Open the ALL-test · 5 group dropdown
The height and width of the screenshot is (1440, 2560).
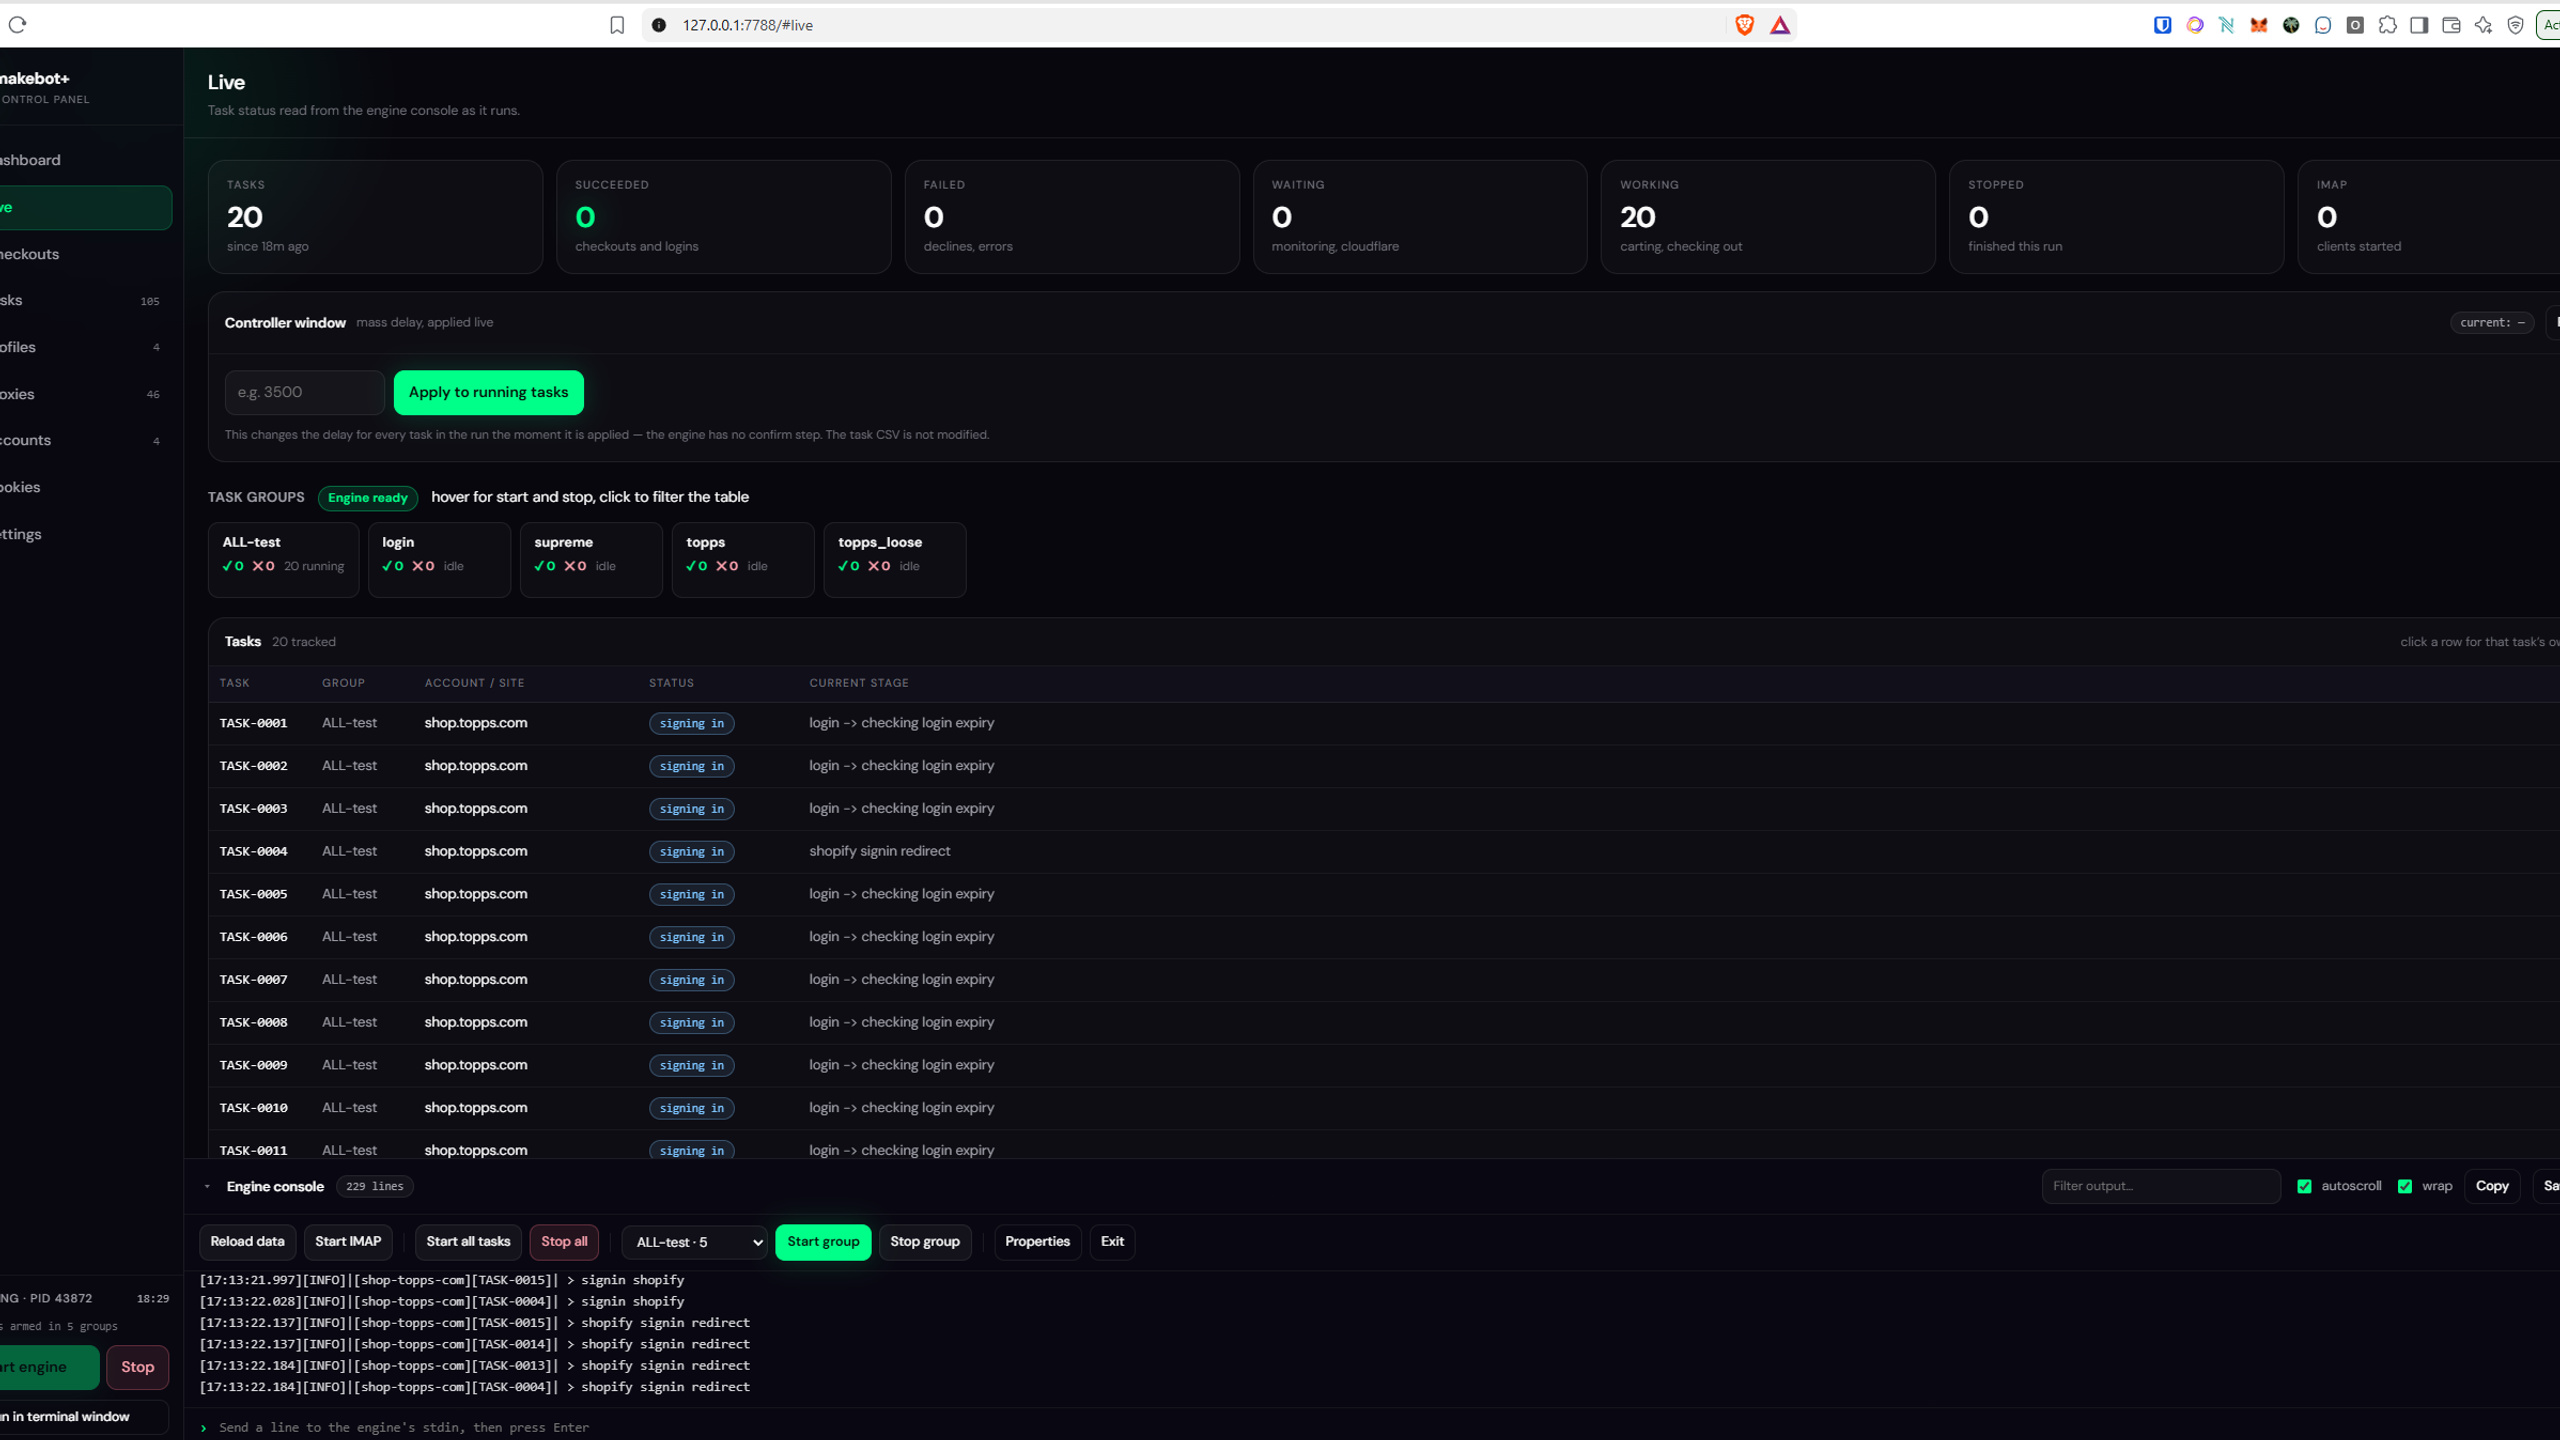[694, 1242]
